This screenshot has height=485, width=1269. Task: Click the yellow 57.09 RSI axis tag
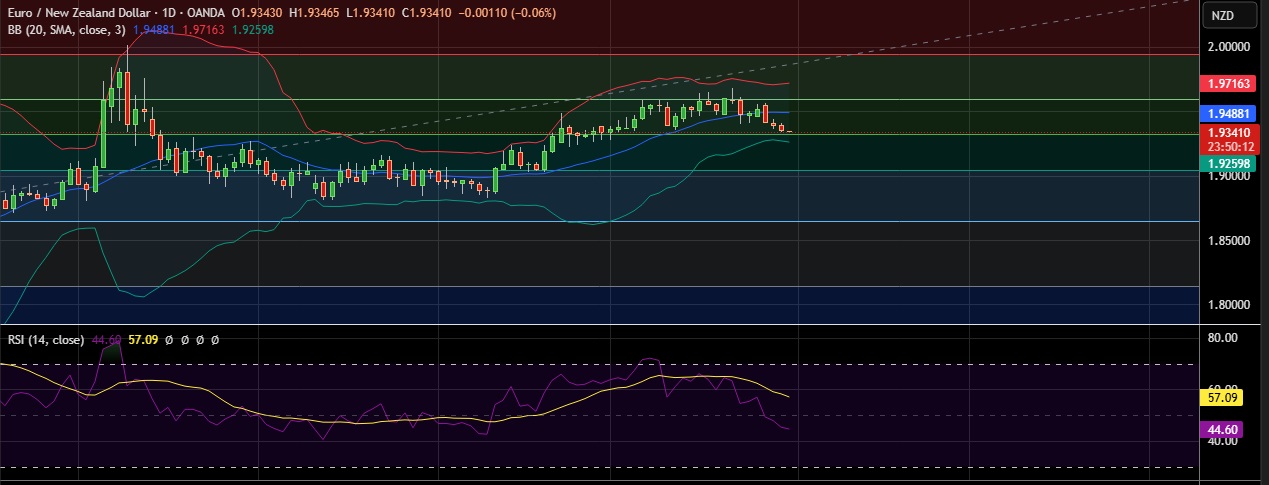coord(1237,398)
